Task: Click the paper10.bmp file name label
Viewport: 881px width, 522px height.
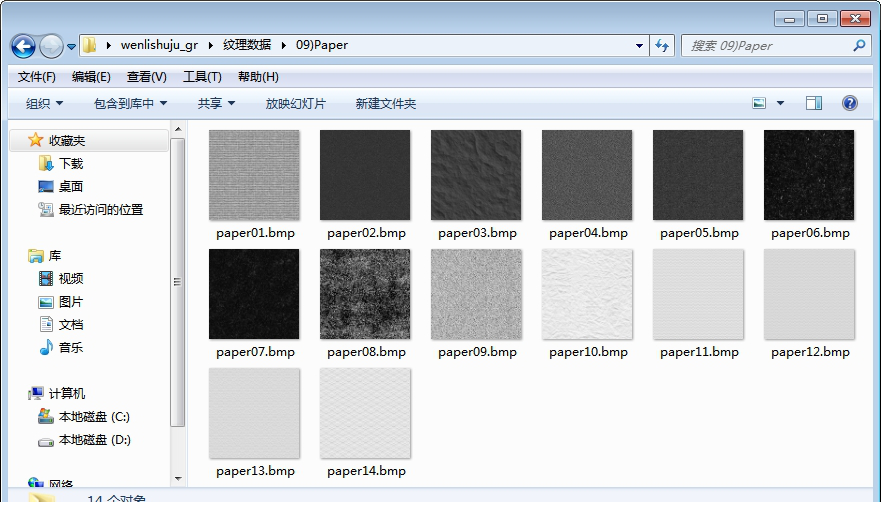Action: tap(588, 352)
